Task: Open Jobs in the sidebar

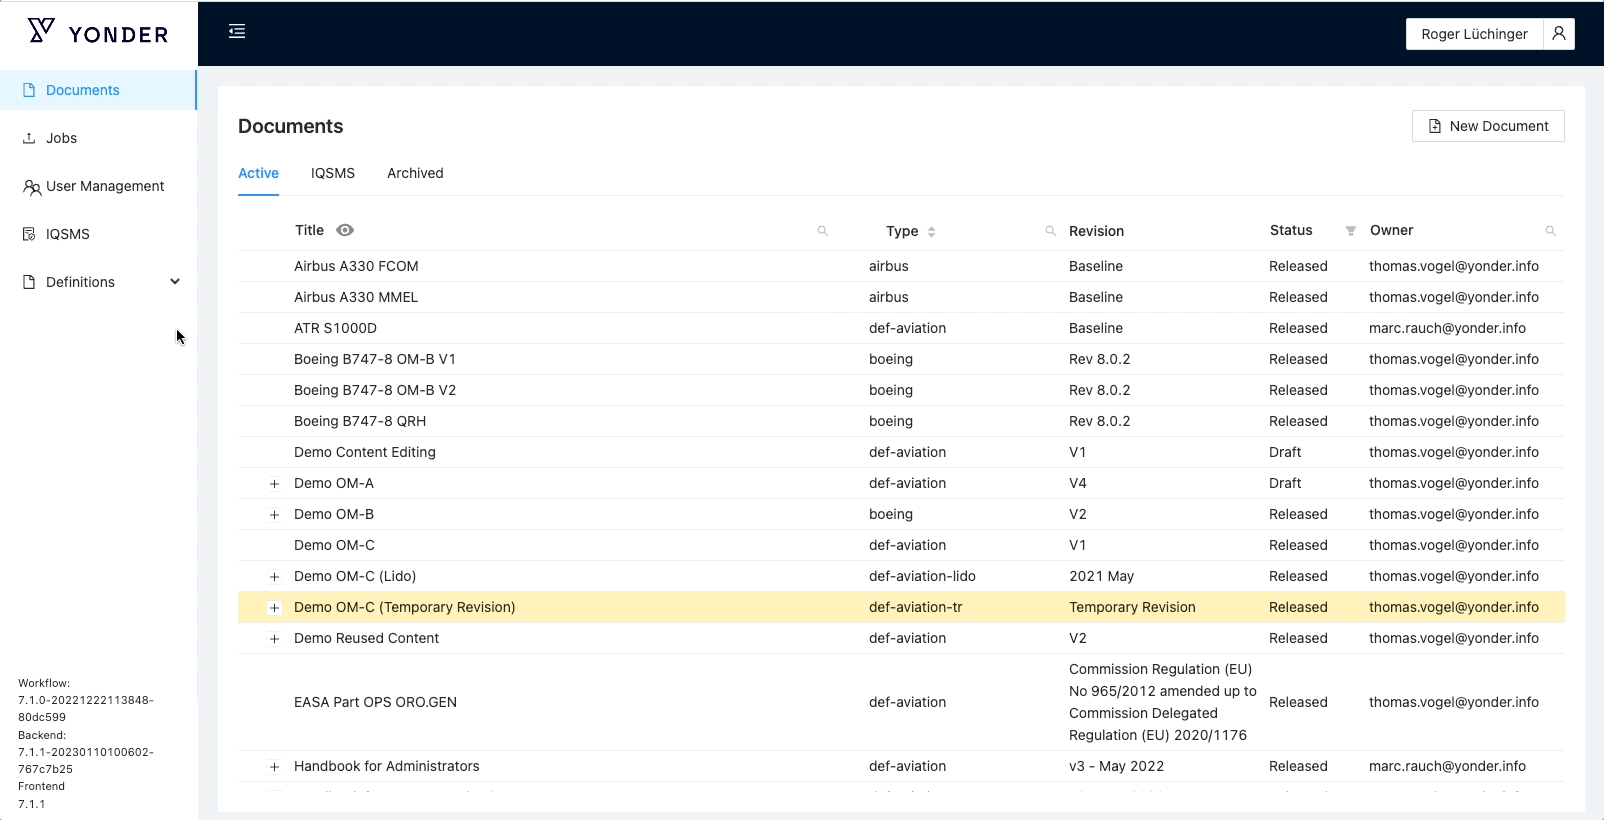Action: pos(98,138)
